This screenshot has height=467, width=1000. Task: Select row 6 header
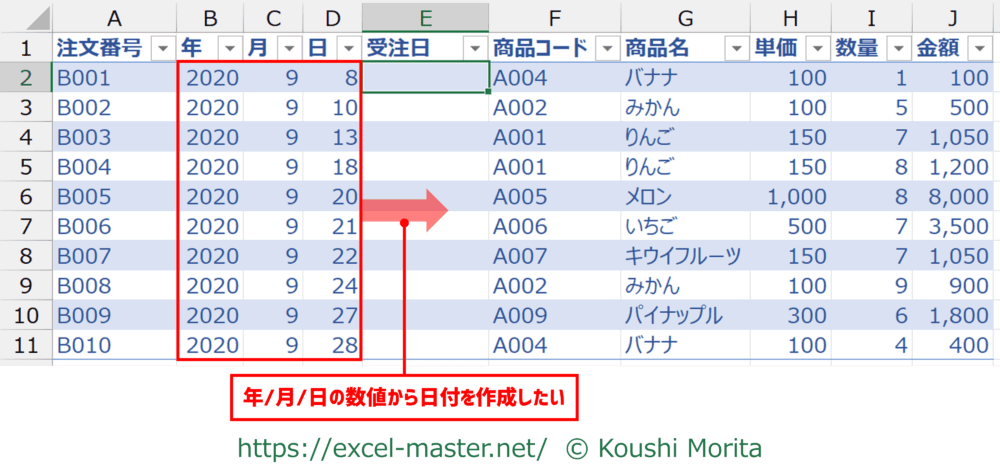[26, 197]
